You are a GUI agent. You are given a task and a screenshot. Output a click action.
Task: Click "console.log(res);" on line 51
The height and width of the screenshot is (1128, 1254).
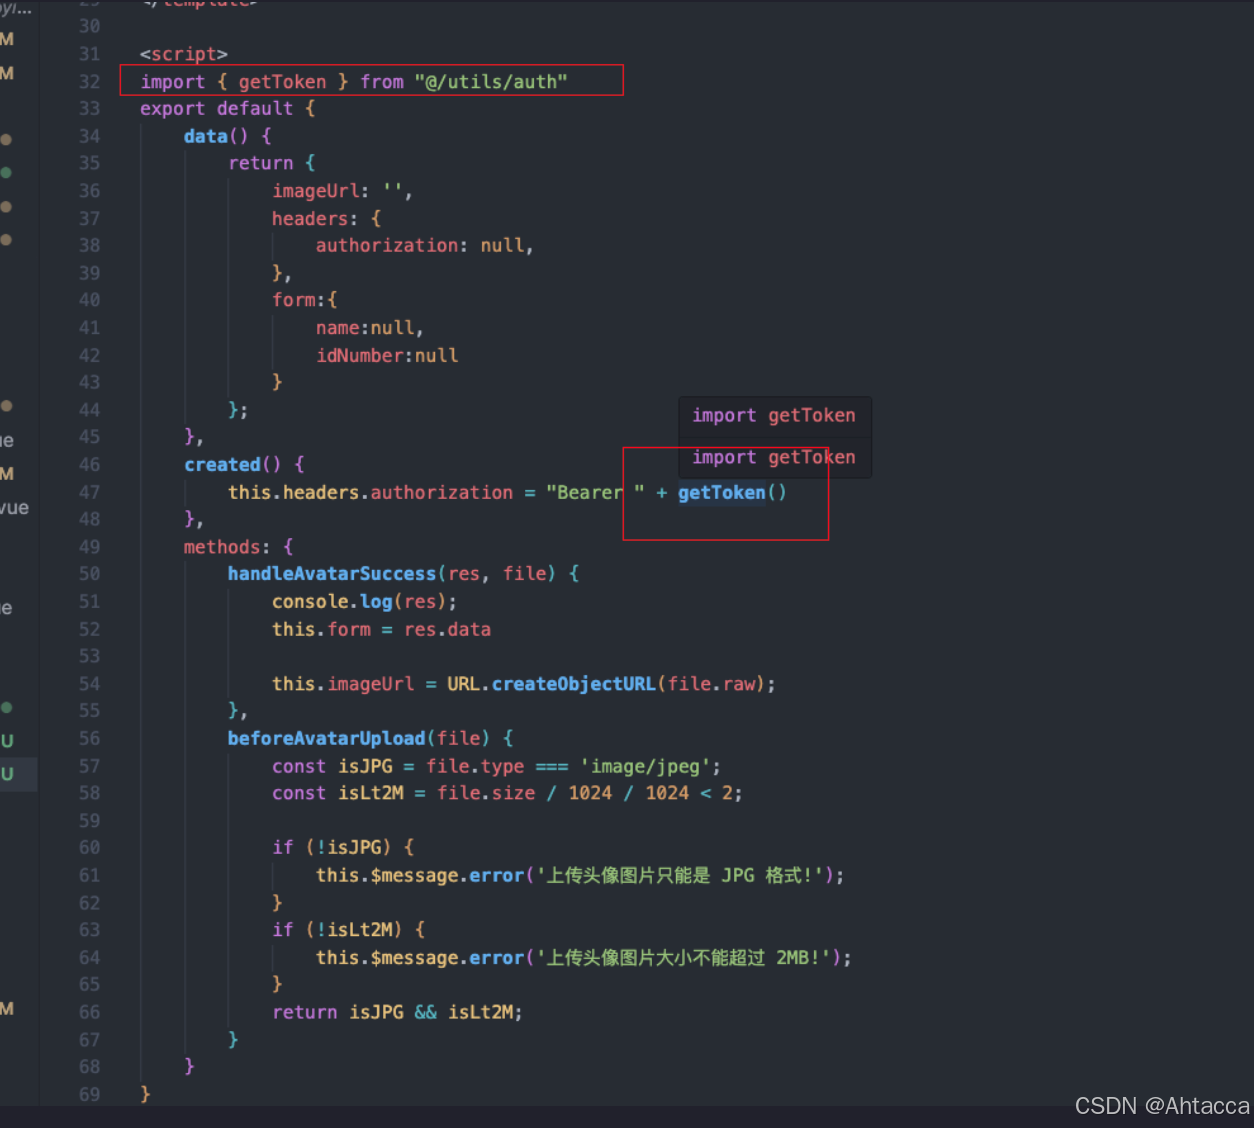[x=365, y=602]
